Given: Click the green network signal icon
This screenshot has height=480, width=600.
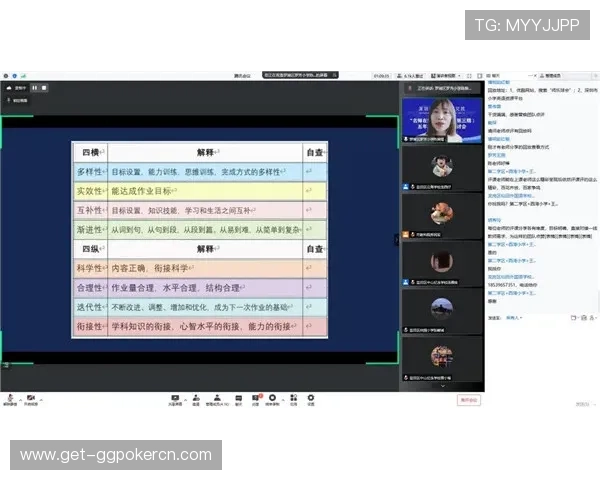Looking at the screenshot, I should tap(23, 76).
